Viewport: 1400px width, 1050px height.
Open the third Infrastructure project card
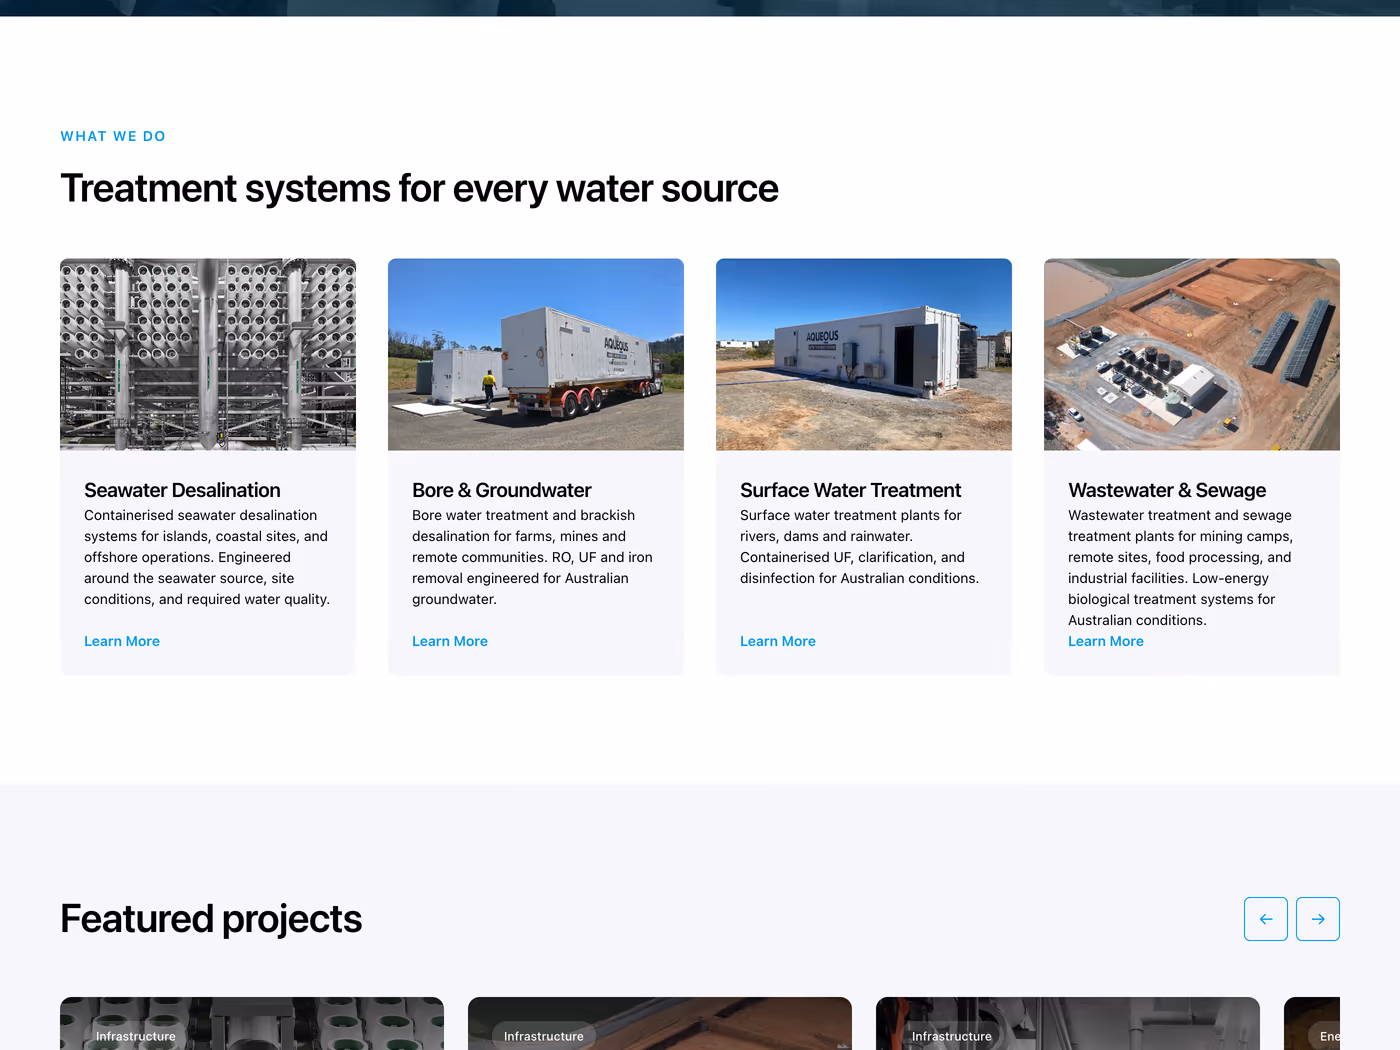(1068, 1023)
